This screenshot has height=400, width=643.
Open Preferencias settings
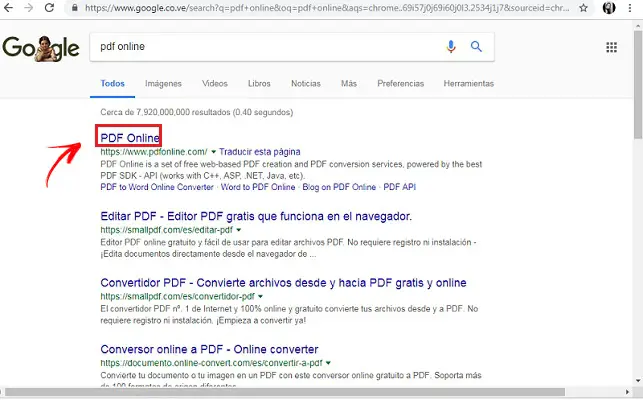click(401, 83)
